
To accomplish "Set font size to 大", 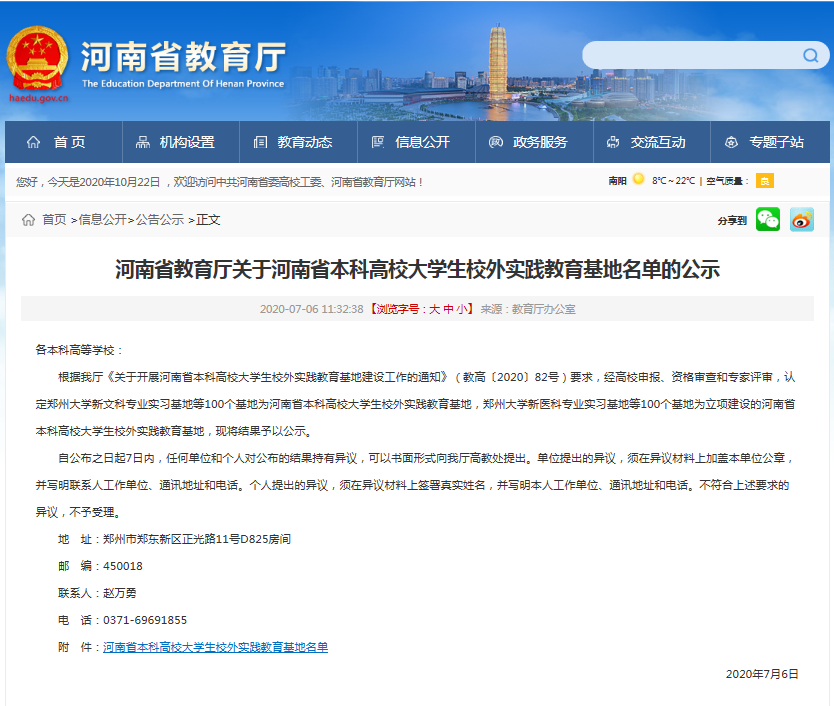I will 434,309.
